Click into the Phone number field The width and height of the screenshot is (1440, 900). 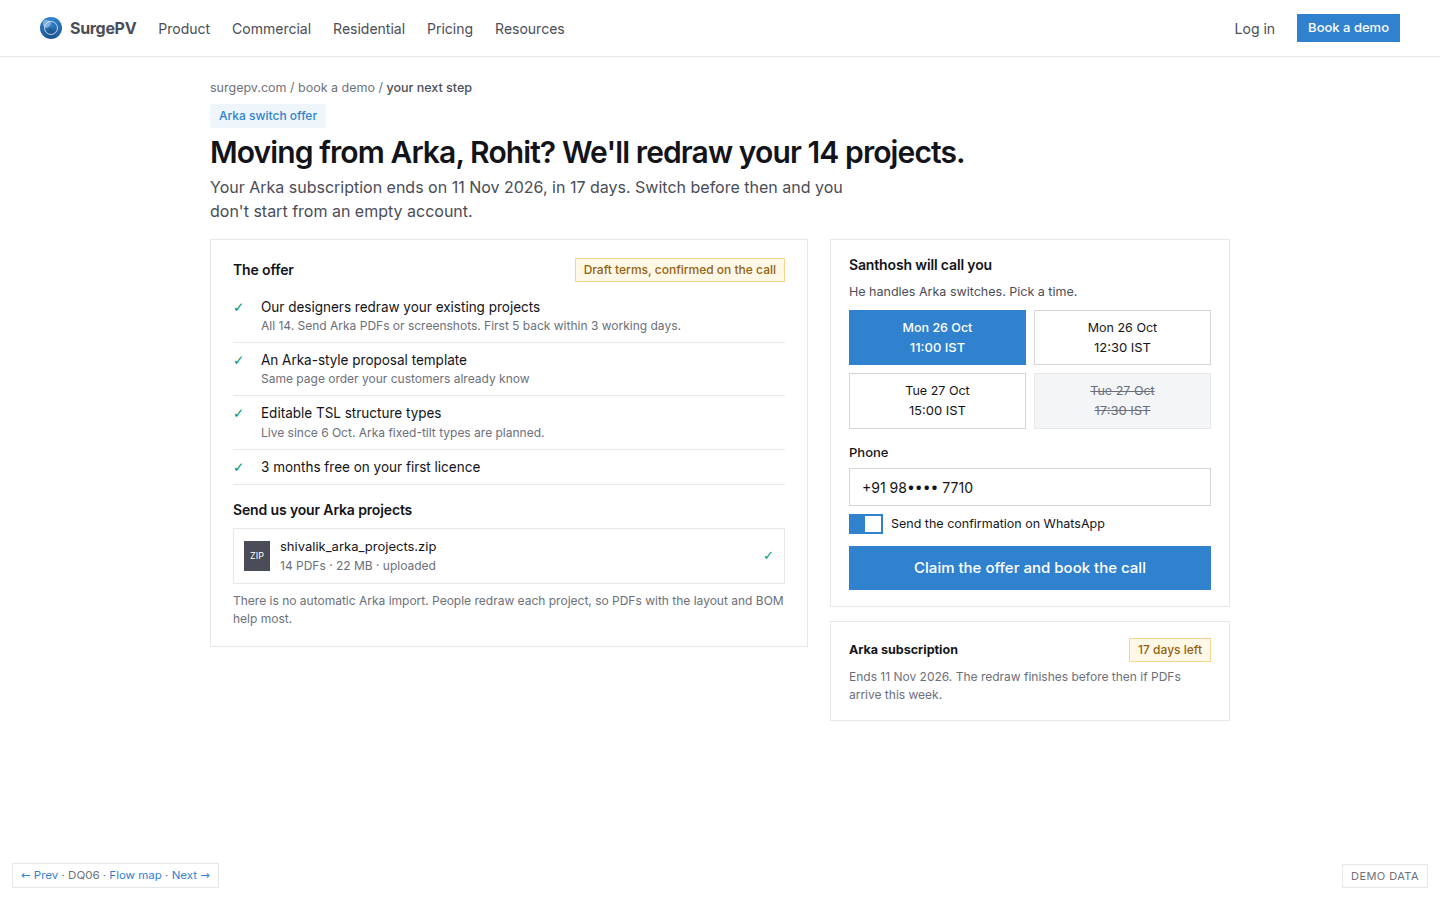pyautogui.click(x=1030, y=487)
